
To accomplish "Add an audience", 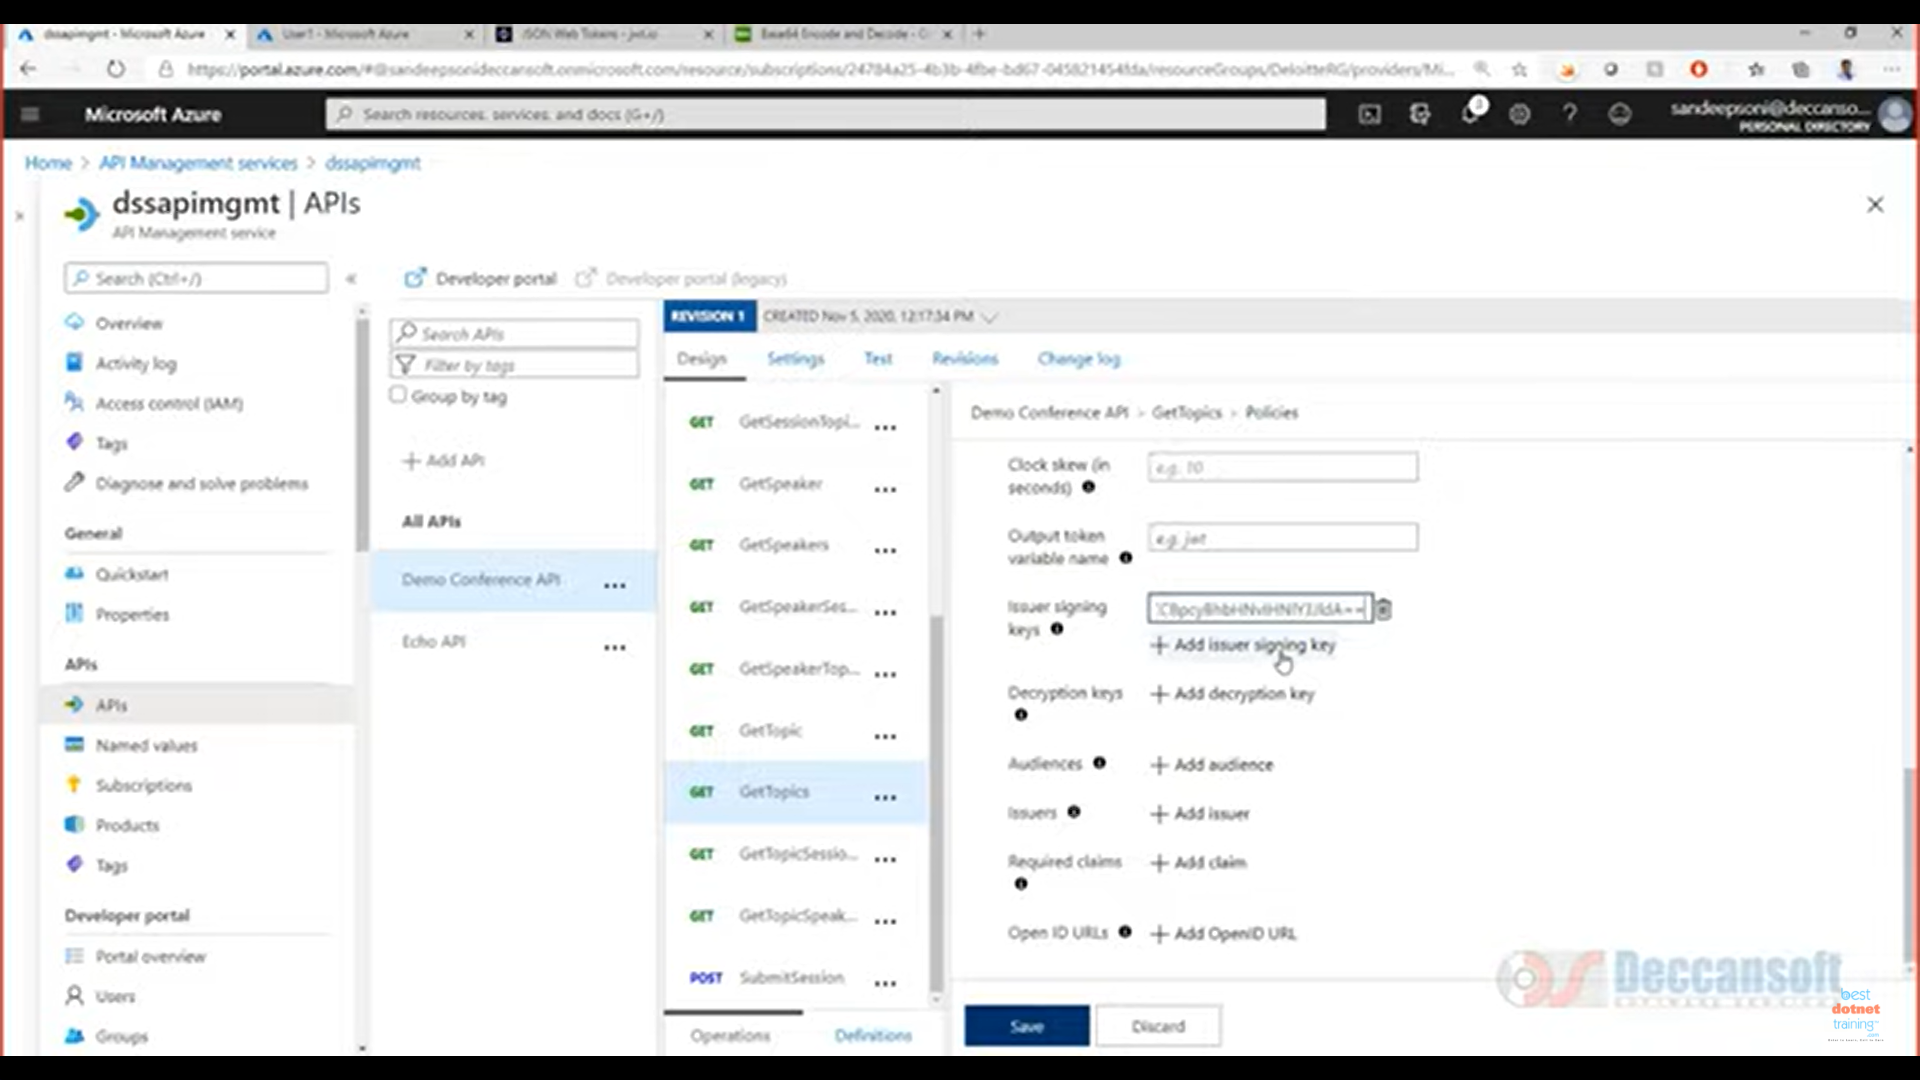I will pyautogui.click(x=1212, y=765).
